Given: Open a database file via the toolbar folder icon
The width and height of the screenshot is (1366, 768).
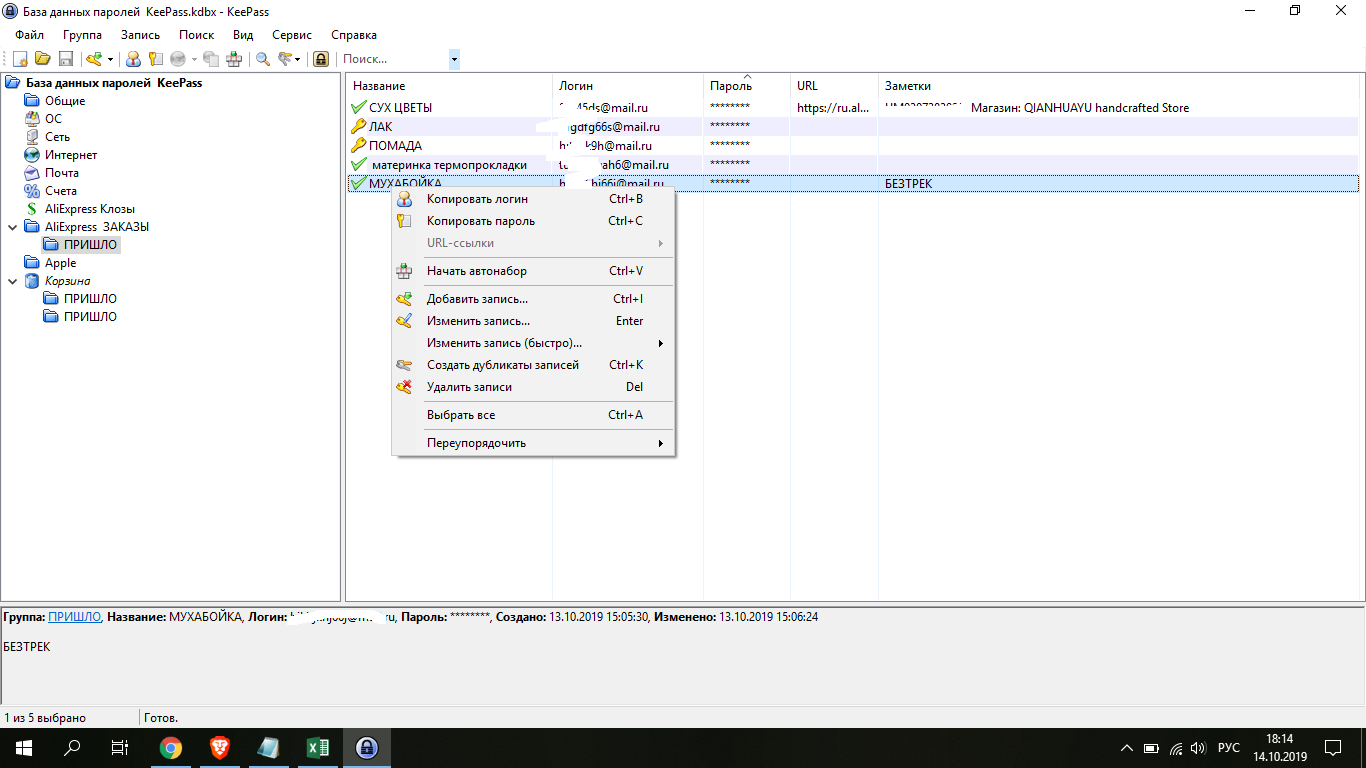Looking at the screenshot, I should pyautogui.click(x=43, y=59).
